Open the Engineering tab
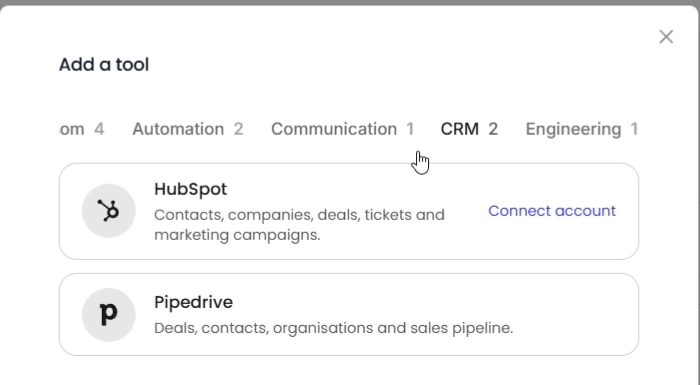 tap(582, 129)
